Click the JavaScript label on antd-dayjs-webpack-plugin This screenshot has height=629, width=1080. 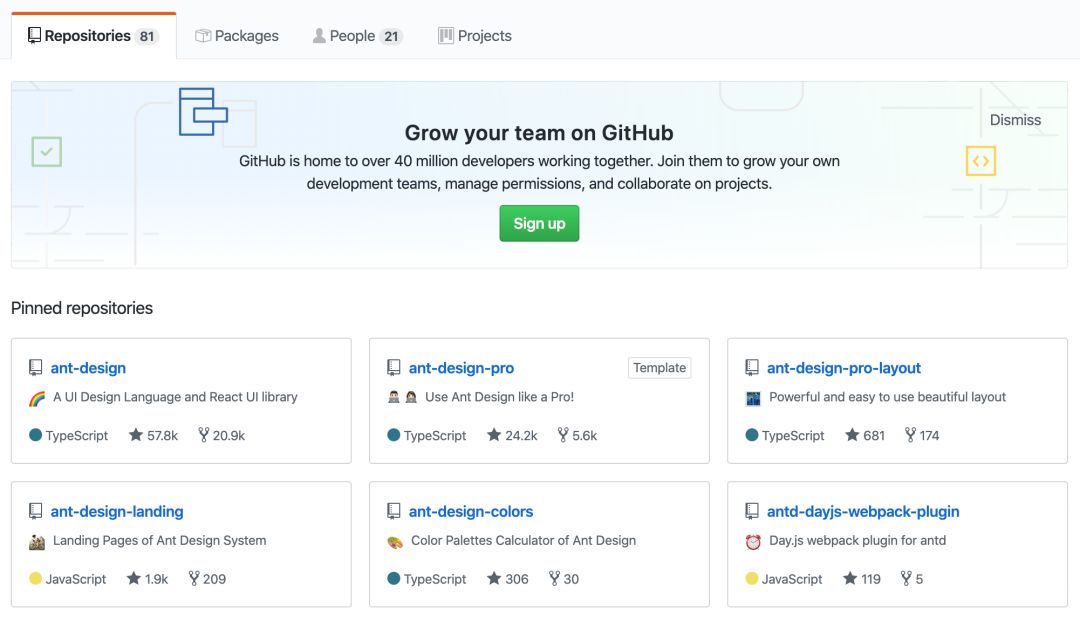pyautogui.click(x=792, y=579)
